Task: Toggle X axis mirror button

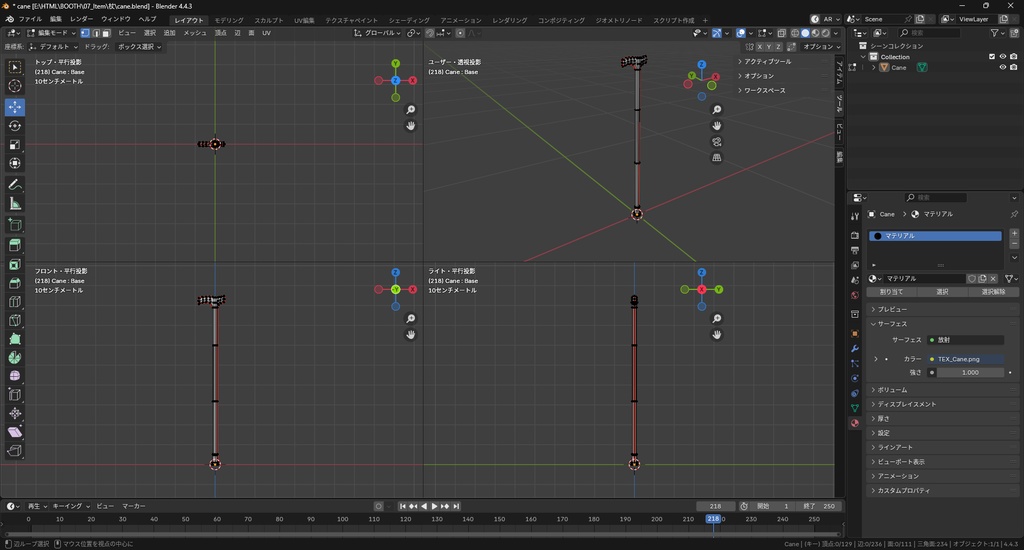Action: click(x=760, y=47)
